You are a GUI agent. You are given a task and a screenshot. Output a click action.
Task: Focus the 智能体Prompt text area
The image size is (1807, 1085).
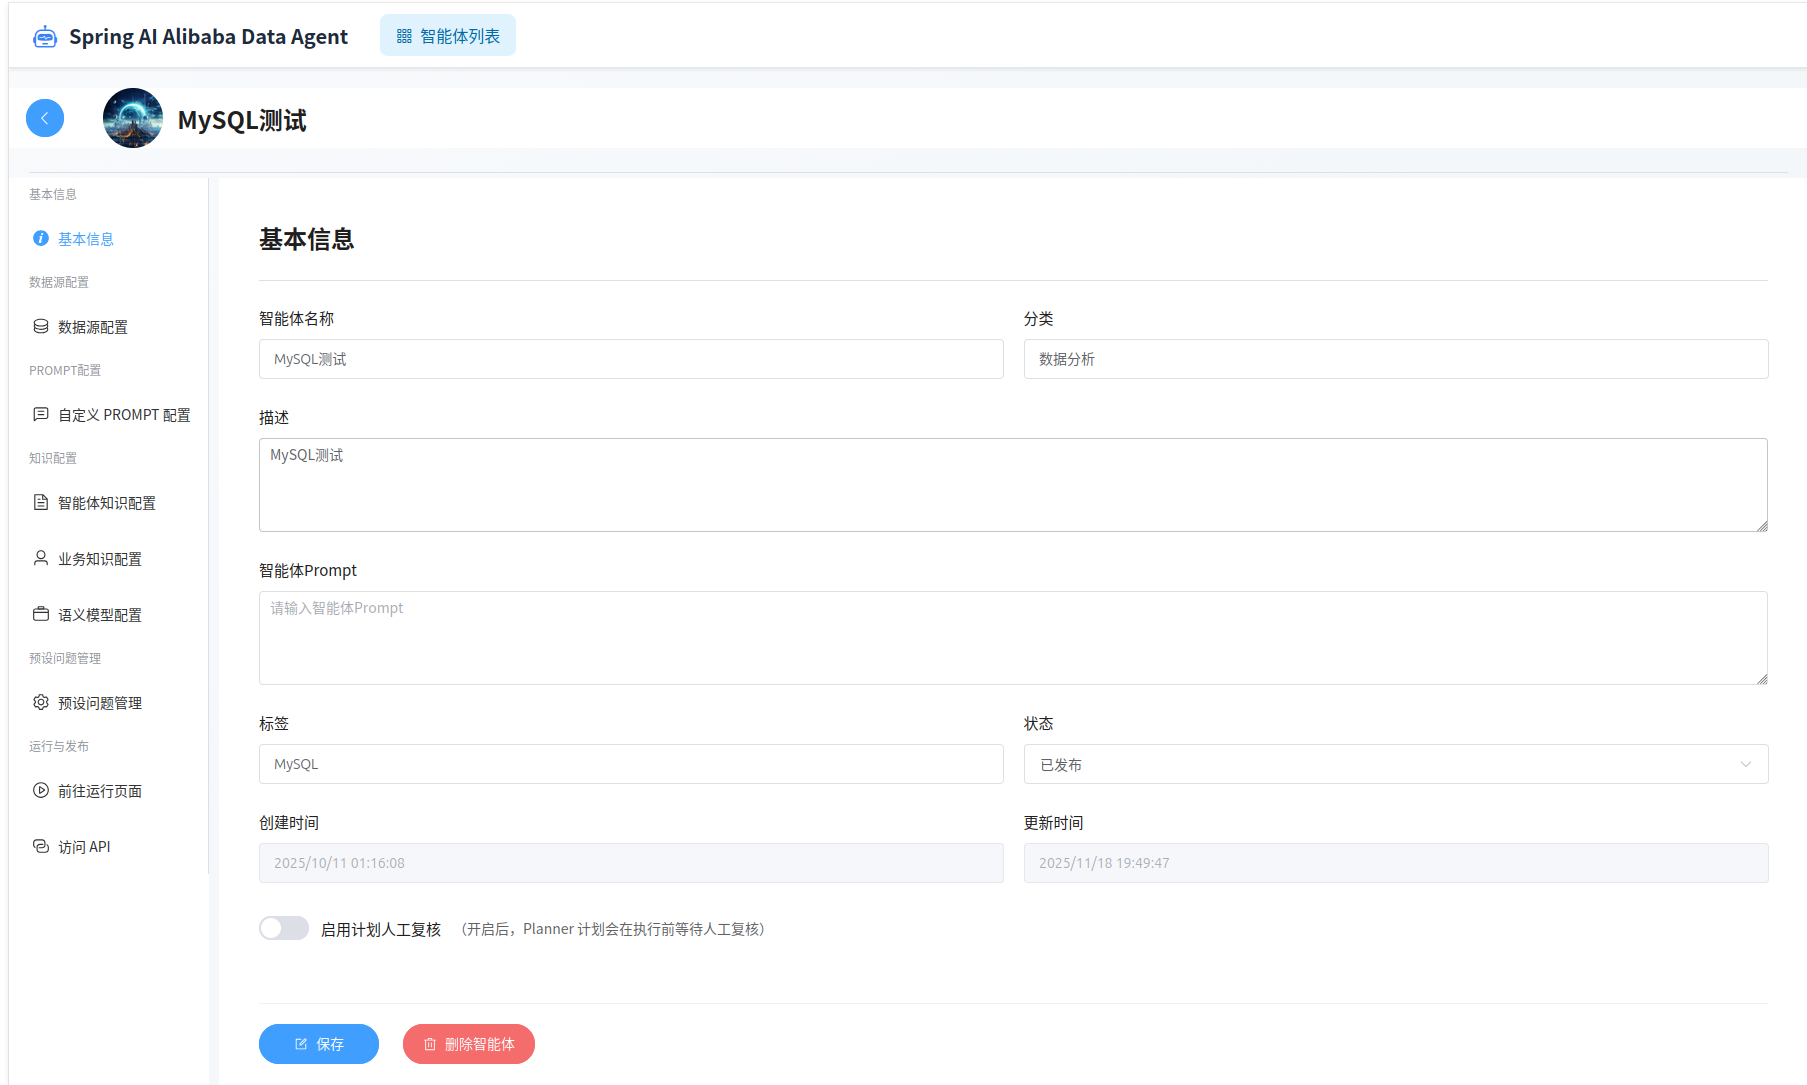pyautogui.click(x=1012, y=638)
